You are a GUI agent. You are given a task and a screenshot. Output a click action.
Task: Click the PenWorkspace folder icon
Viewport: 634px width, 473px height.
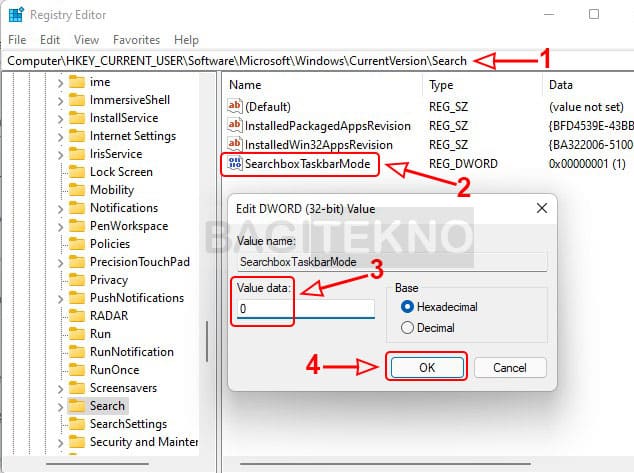coord(76,226)
